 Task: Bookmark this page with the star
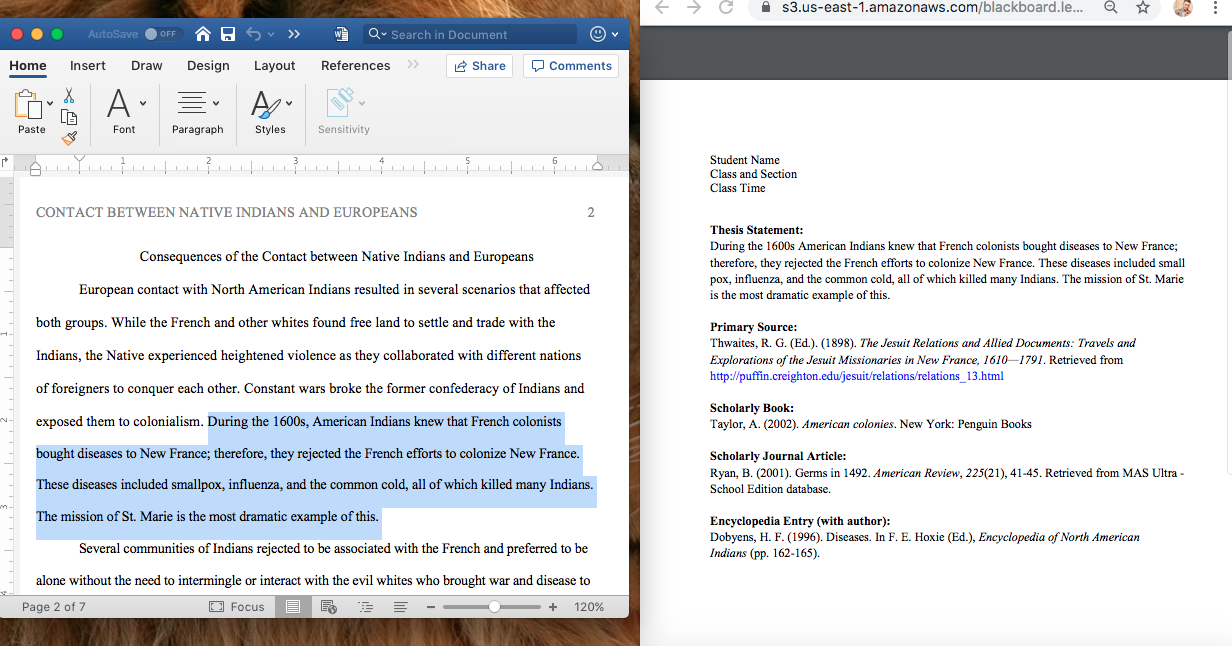click(x=1143, y=7)
